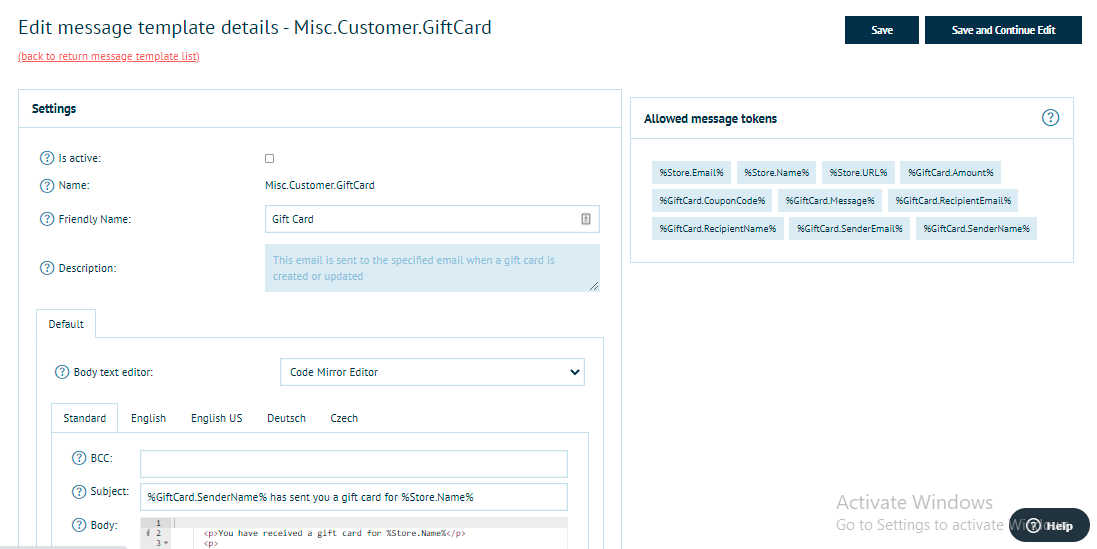Click help icon beside Friendly Name

tap(47, 219)
